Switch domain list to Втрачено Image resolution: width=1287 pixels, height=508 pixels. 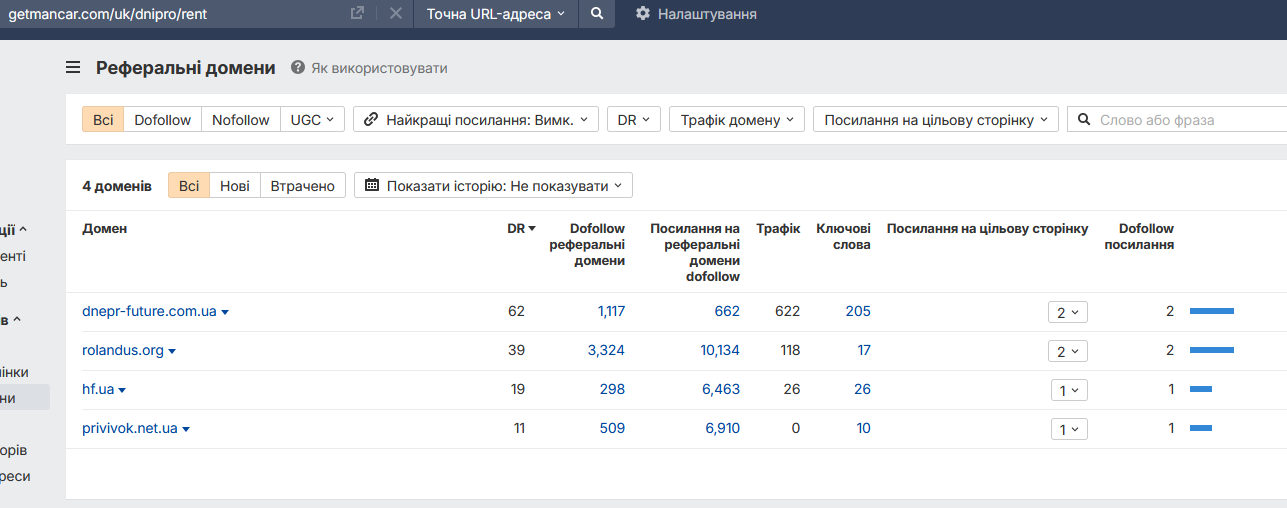tap(302, 186)
